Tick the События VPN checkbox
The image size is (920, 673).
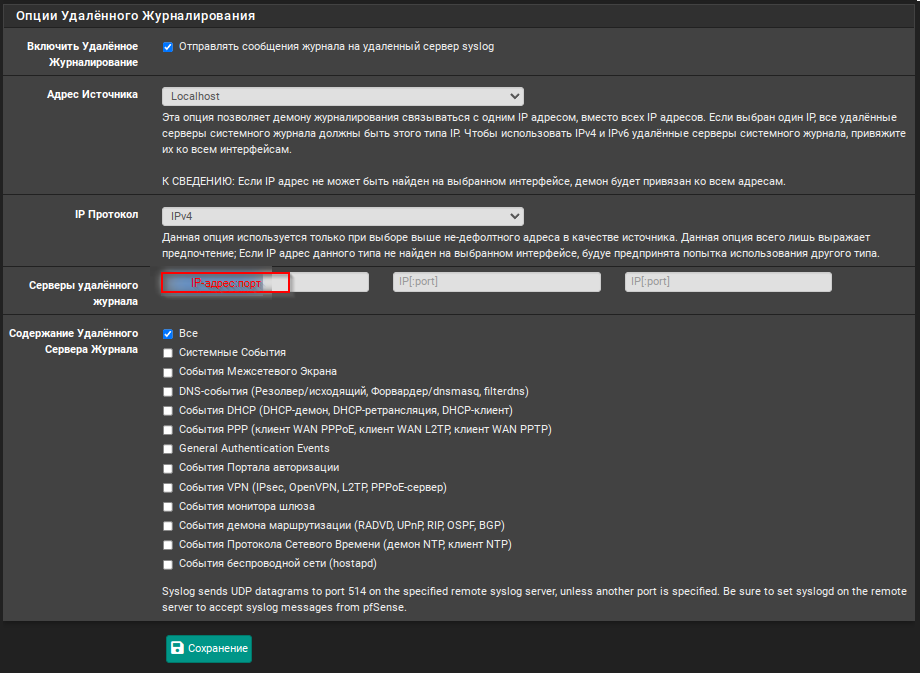[x=168, y=488]
